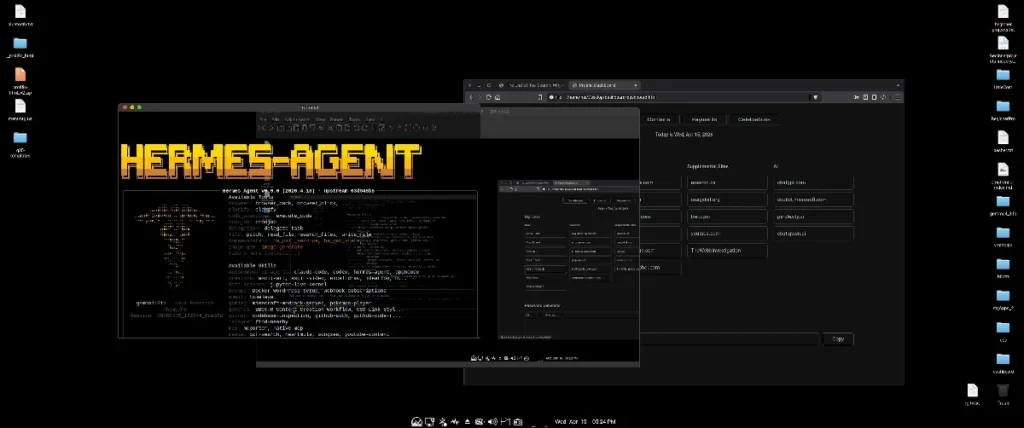Open the browser home page icon
1024x428 pixels.
pyautogui.click(x=497, y=97)
